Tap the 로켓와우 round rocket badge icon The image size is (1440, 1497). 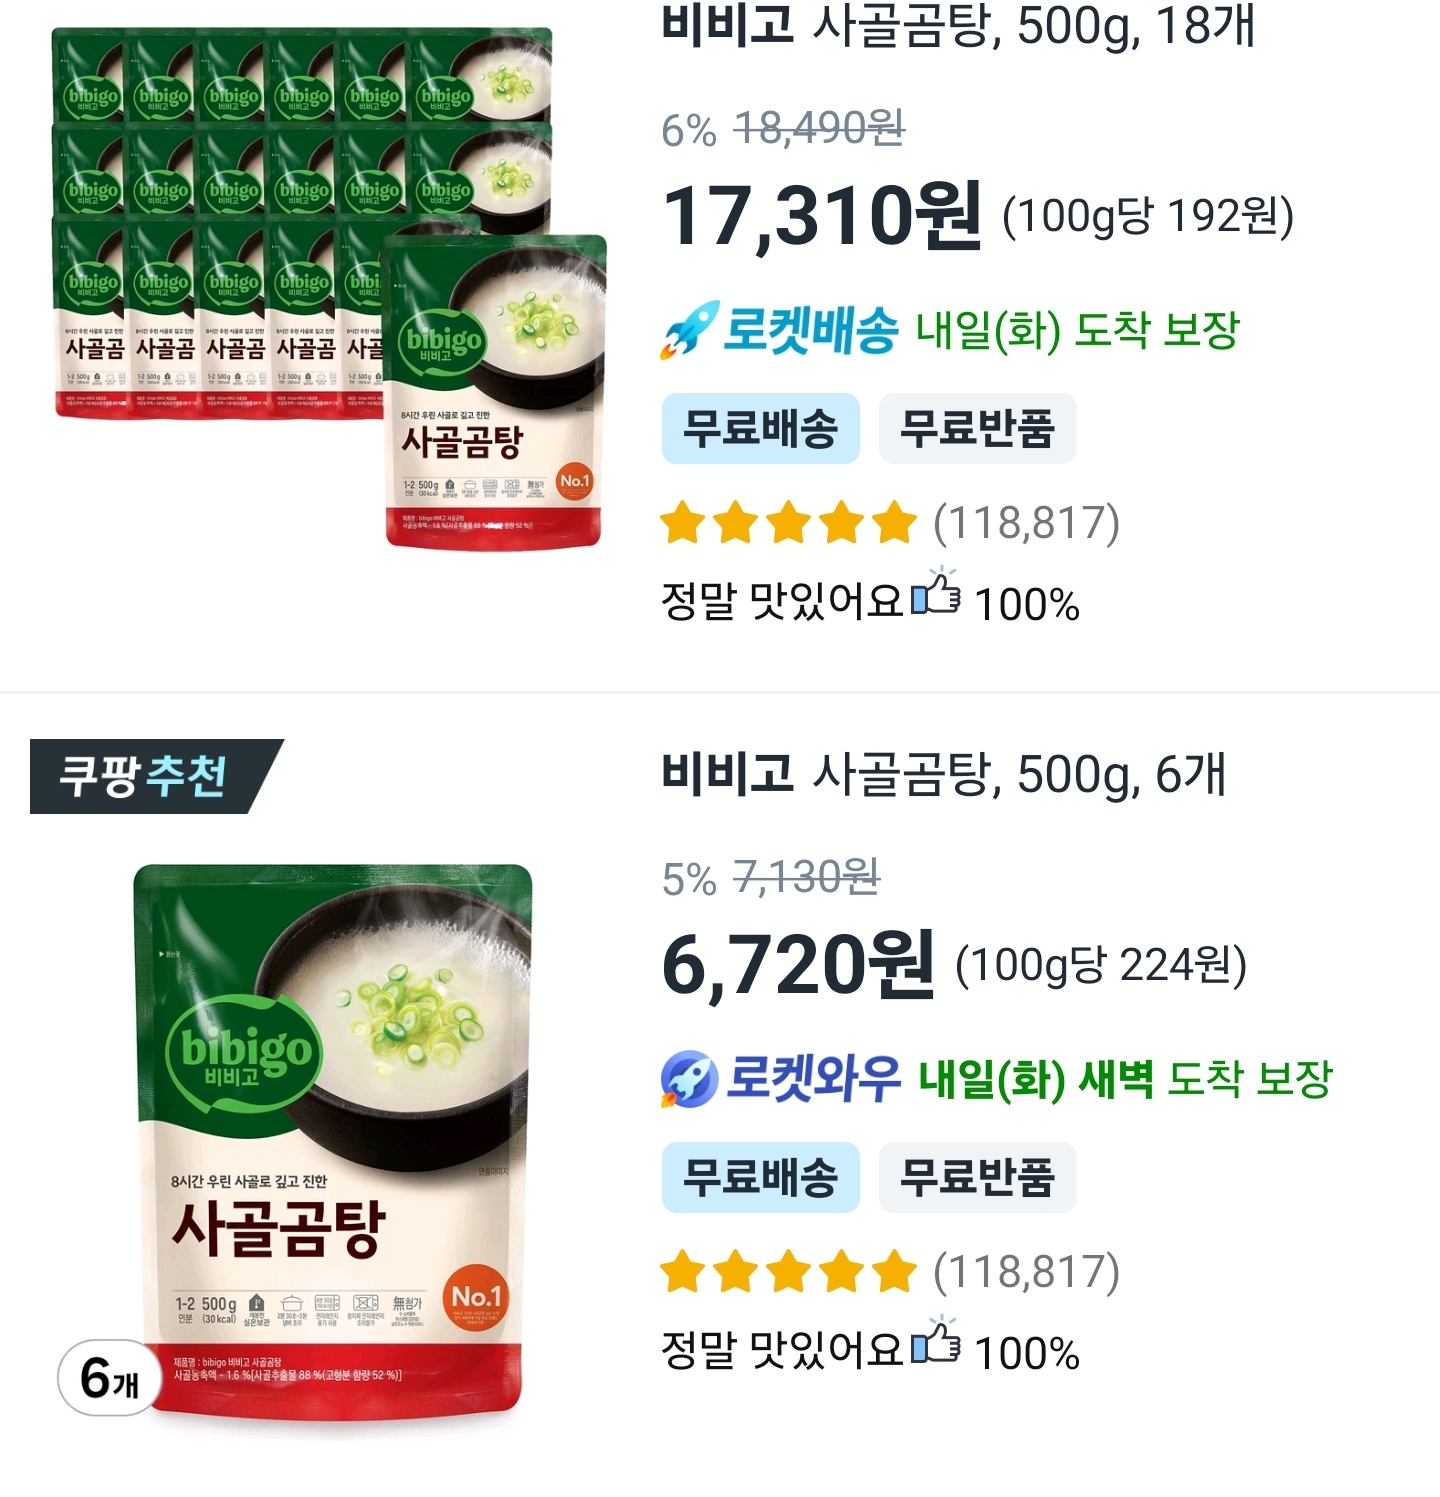[x=689, y=1079]
